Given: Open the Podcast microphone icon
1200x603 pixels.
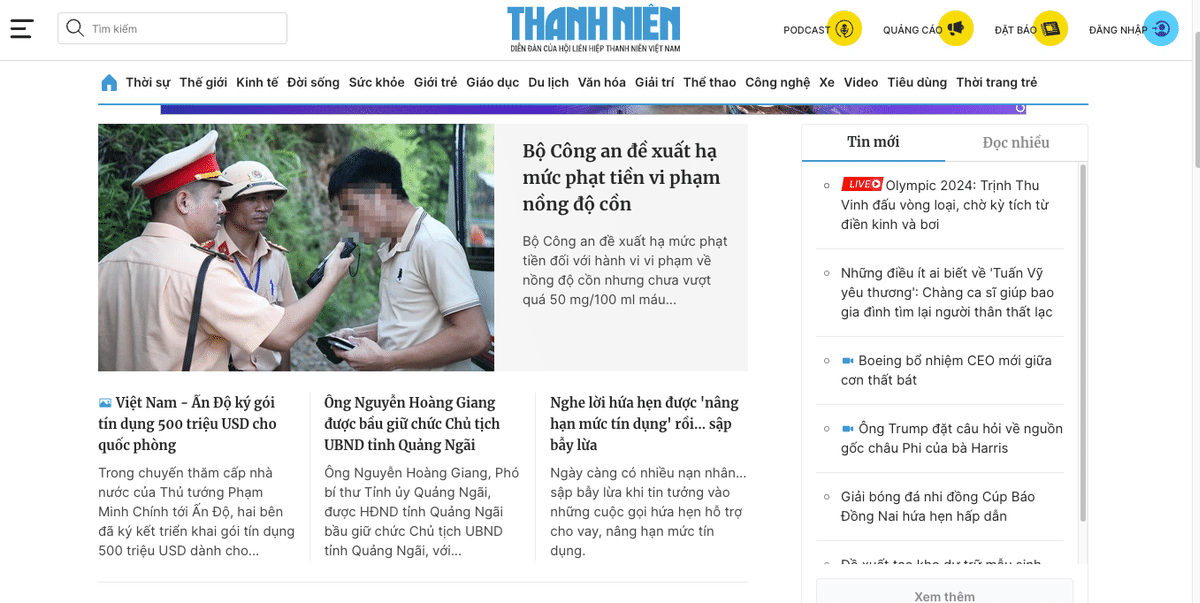Looking at the screenshot, I should tap(847, 29).
